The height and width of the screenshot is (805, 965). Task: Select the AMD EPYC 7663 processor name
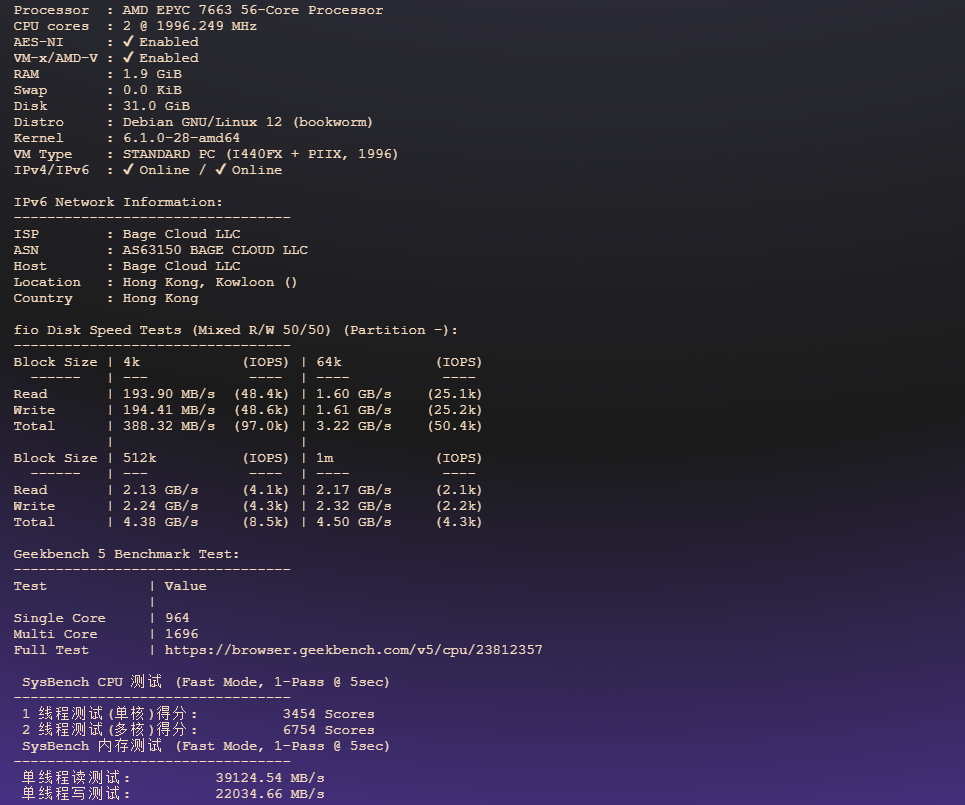[252, 10]
